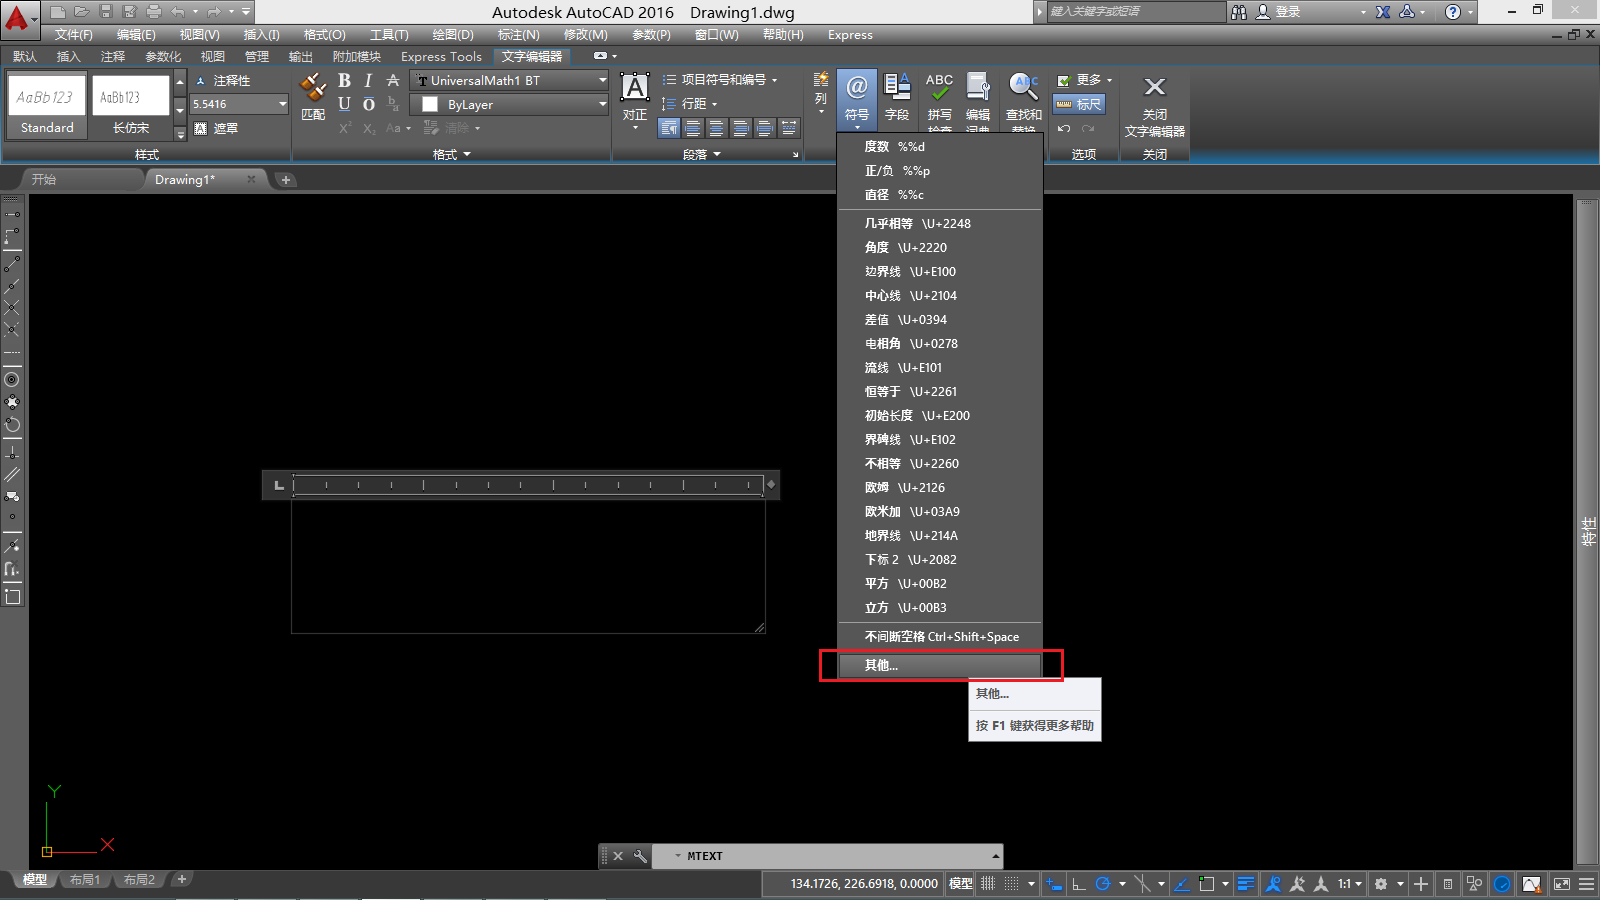Toggle bold text formatting
This screenshot has height=900, width=1600.
tap(344, 80)
